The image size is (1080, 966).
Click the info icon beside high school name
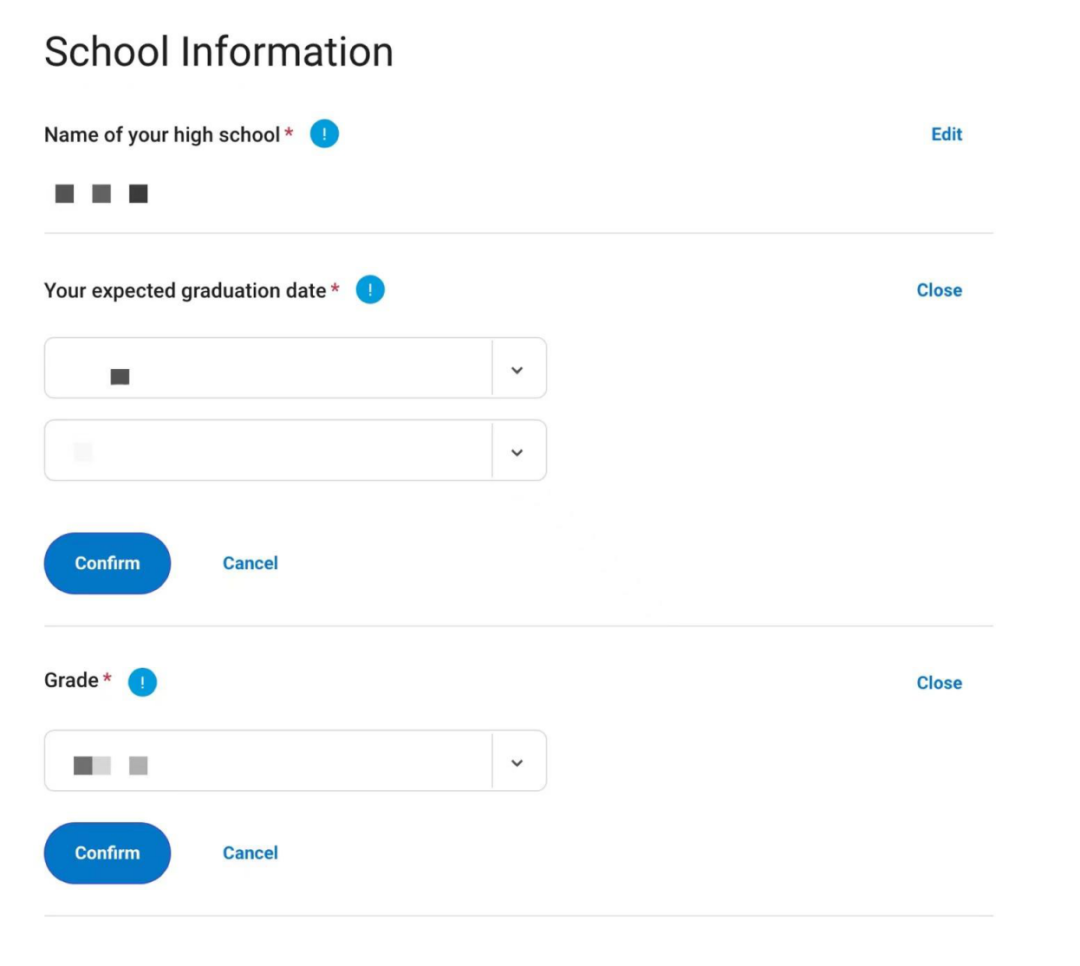pyautogui.click(x=324, y=134)
